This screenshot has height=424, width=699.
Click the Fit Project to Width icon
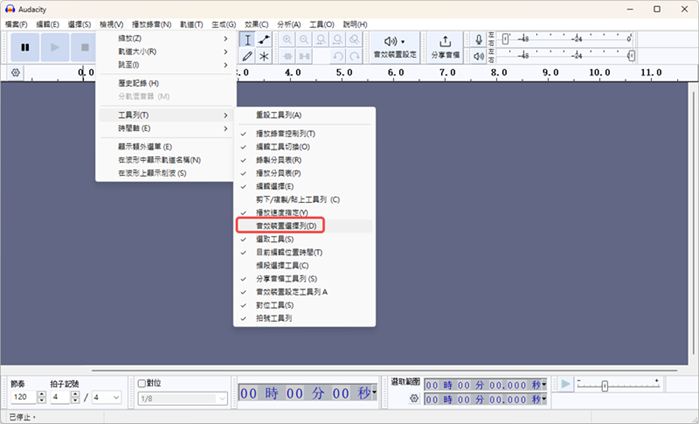(337, 40)
